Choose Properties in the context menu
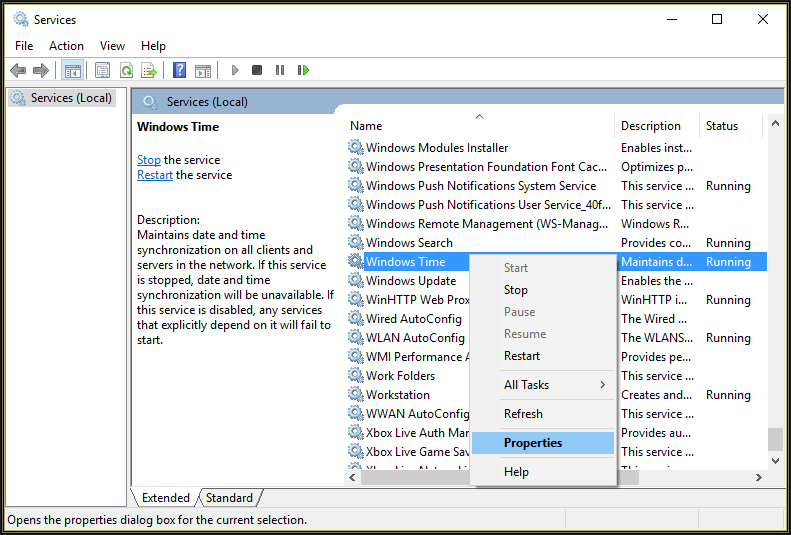The height and width of the screenshot is (535, 791). (543, 443)
